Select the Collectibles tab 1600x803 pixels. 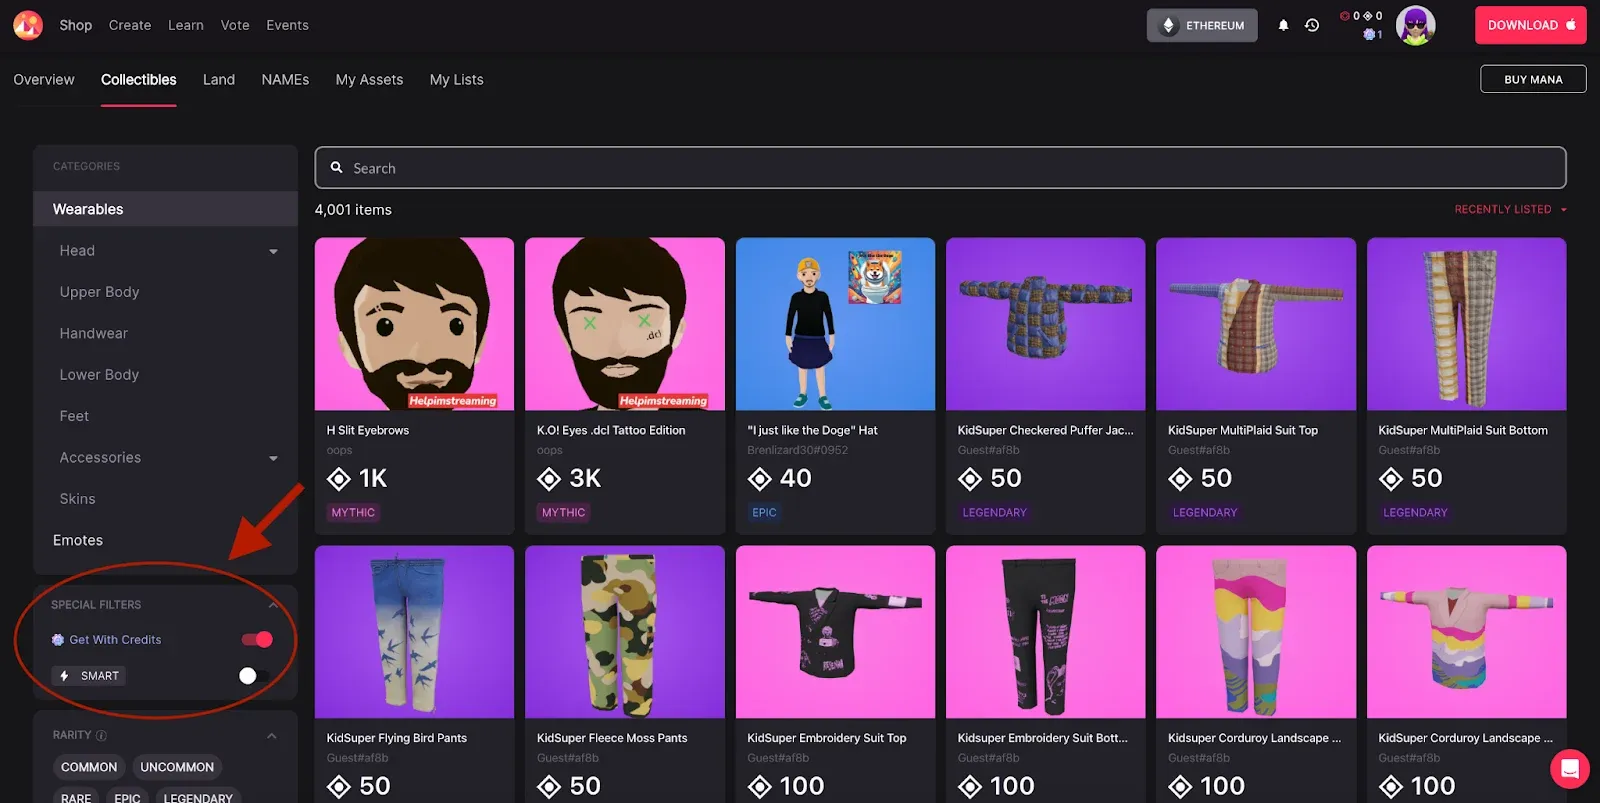(138, 79)
